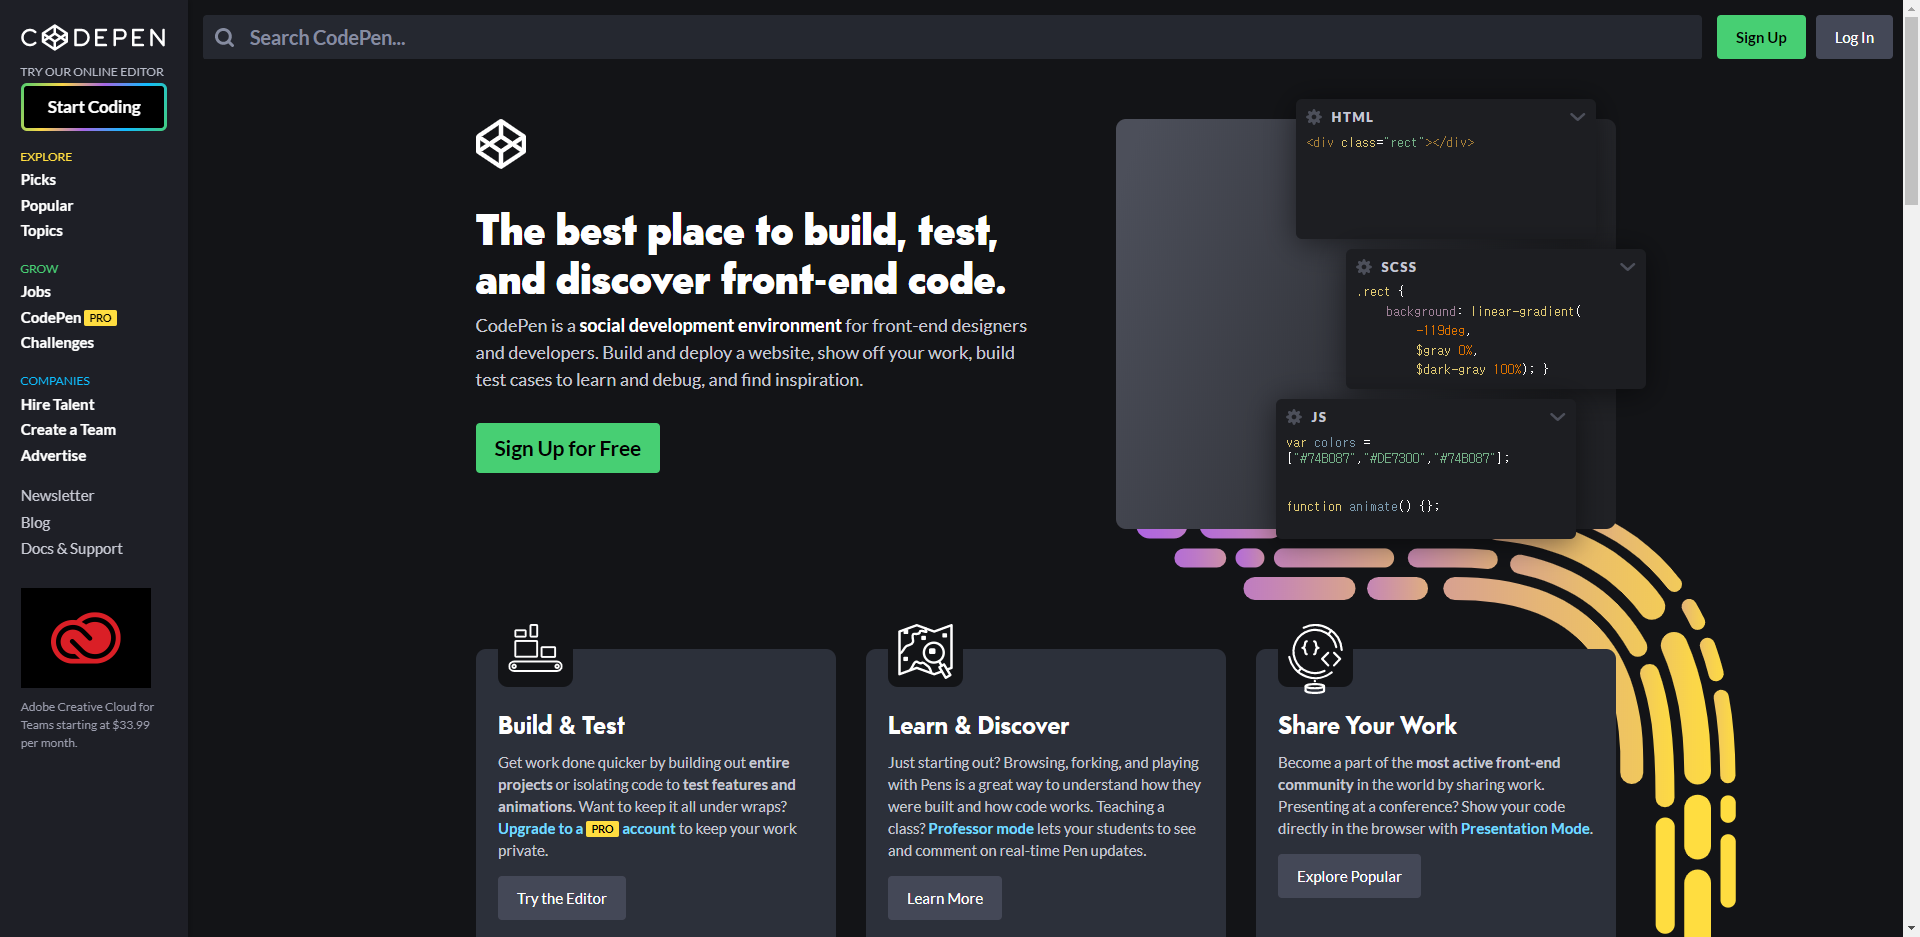Image resolution: width=1920 pixels, height=937 pixels.
Task: Click Sign Up for Free button
Action: (568, 448)
